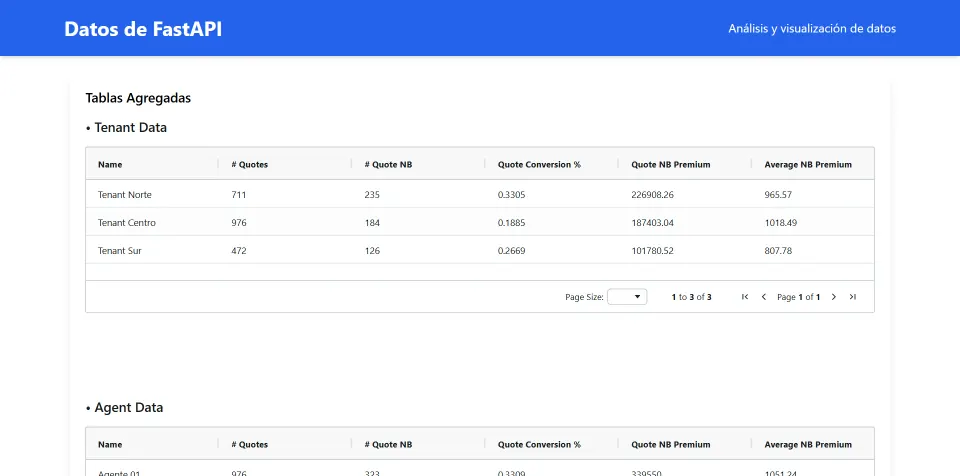The height and width of the screenshot is (476, 960).
Task: Click the 0.1885 conversion cell
Action: click(x=511, y=223)
